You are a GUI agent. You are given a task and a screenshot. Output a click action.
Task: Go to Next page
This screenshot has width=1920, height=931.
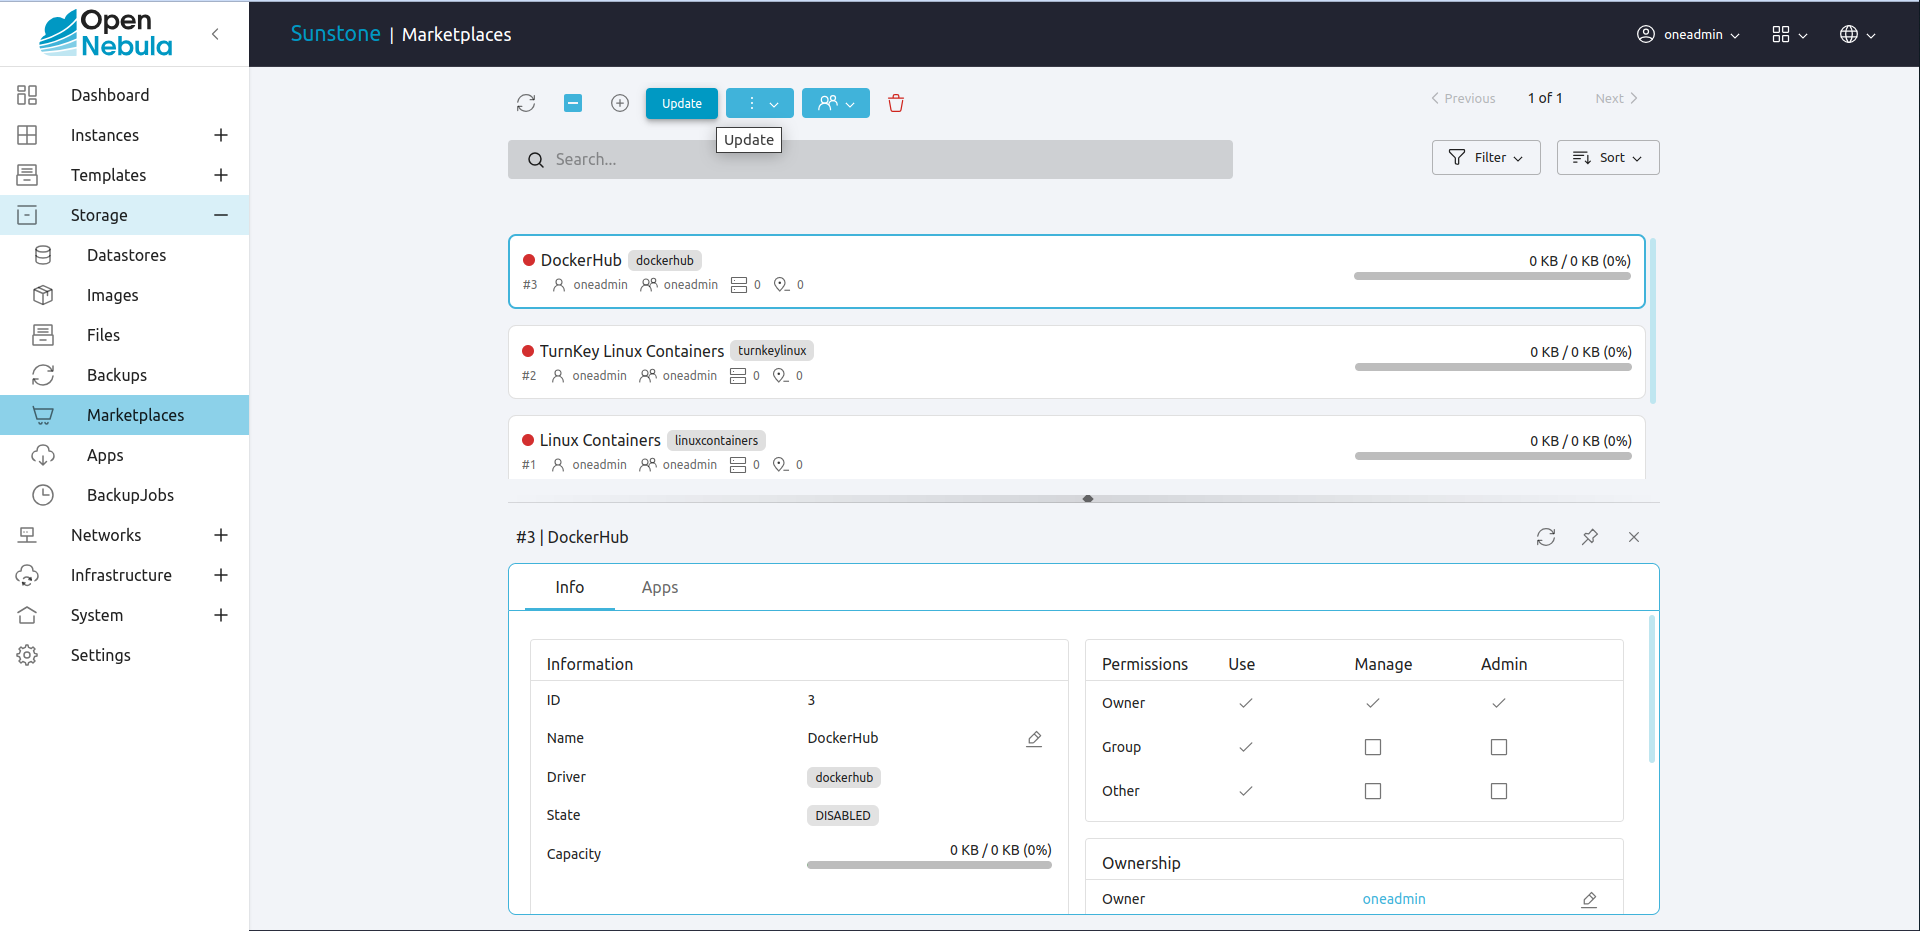coord(1616,98)
